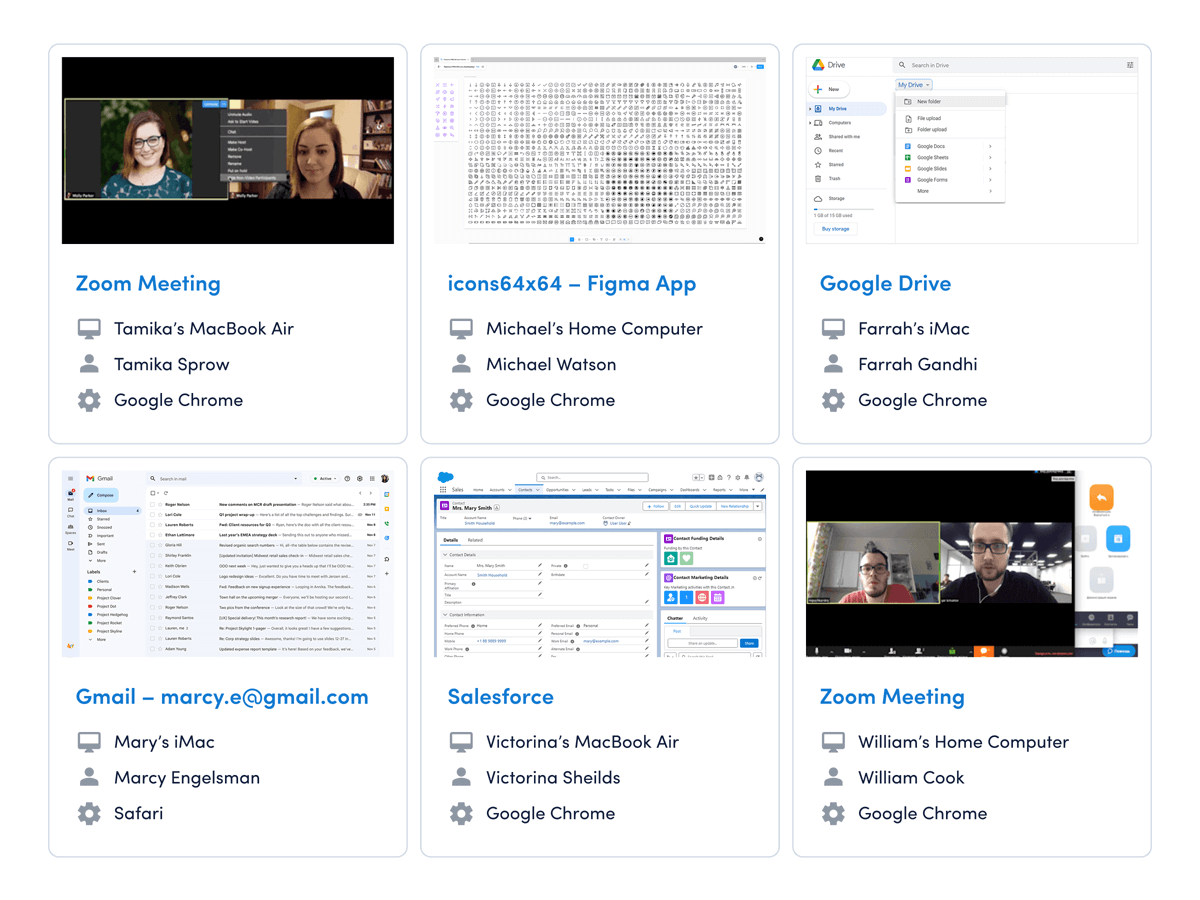1200x900 pixels.
Task: Switch to the Related tab in Salesforce
Action: (475, 540)
